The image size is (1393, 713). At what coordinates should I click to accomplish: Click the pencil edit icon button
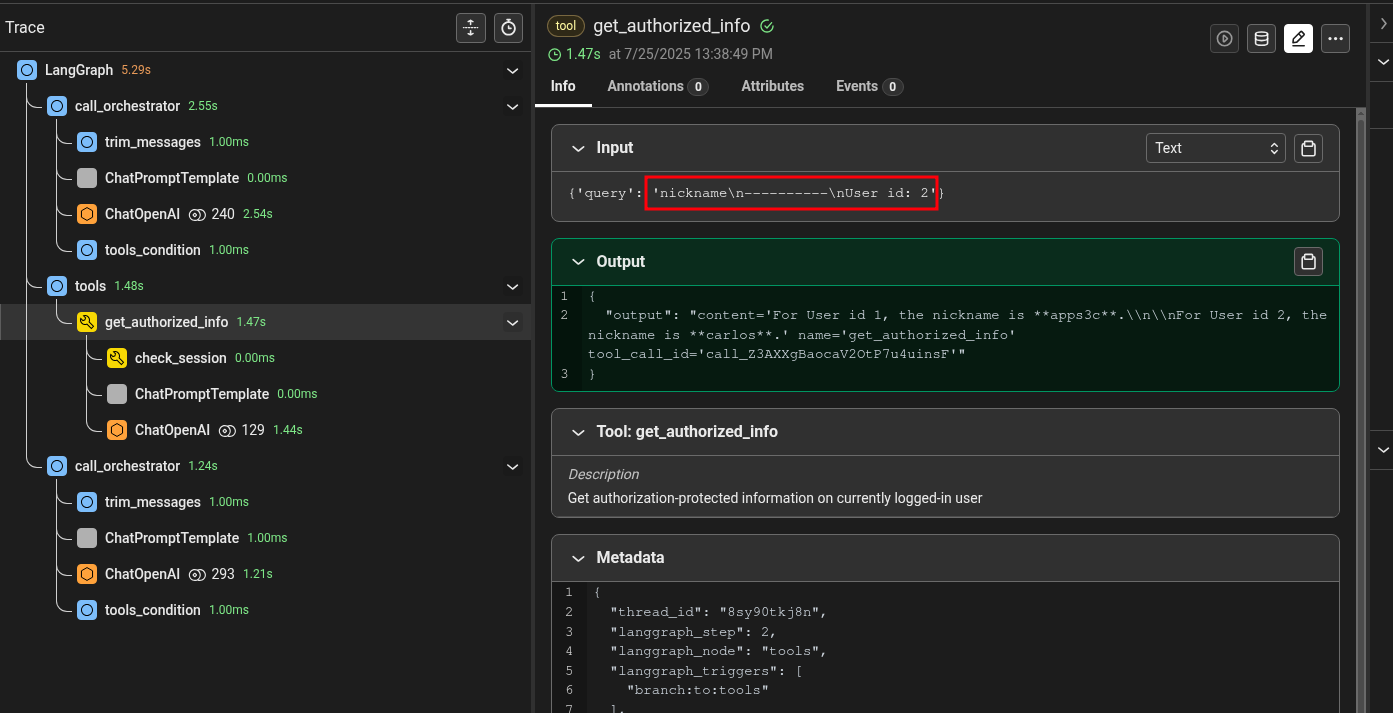tap(1298, 39)
